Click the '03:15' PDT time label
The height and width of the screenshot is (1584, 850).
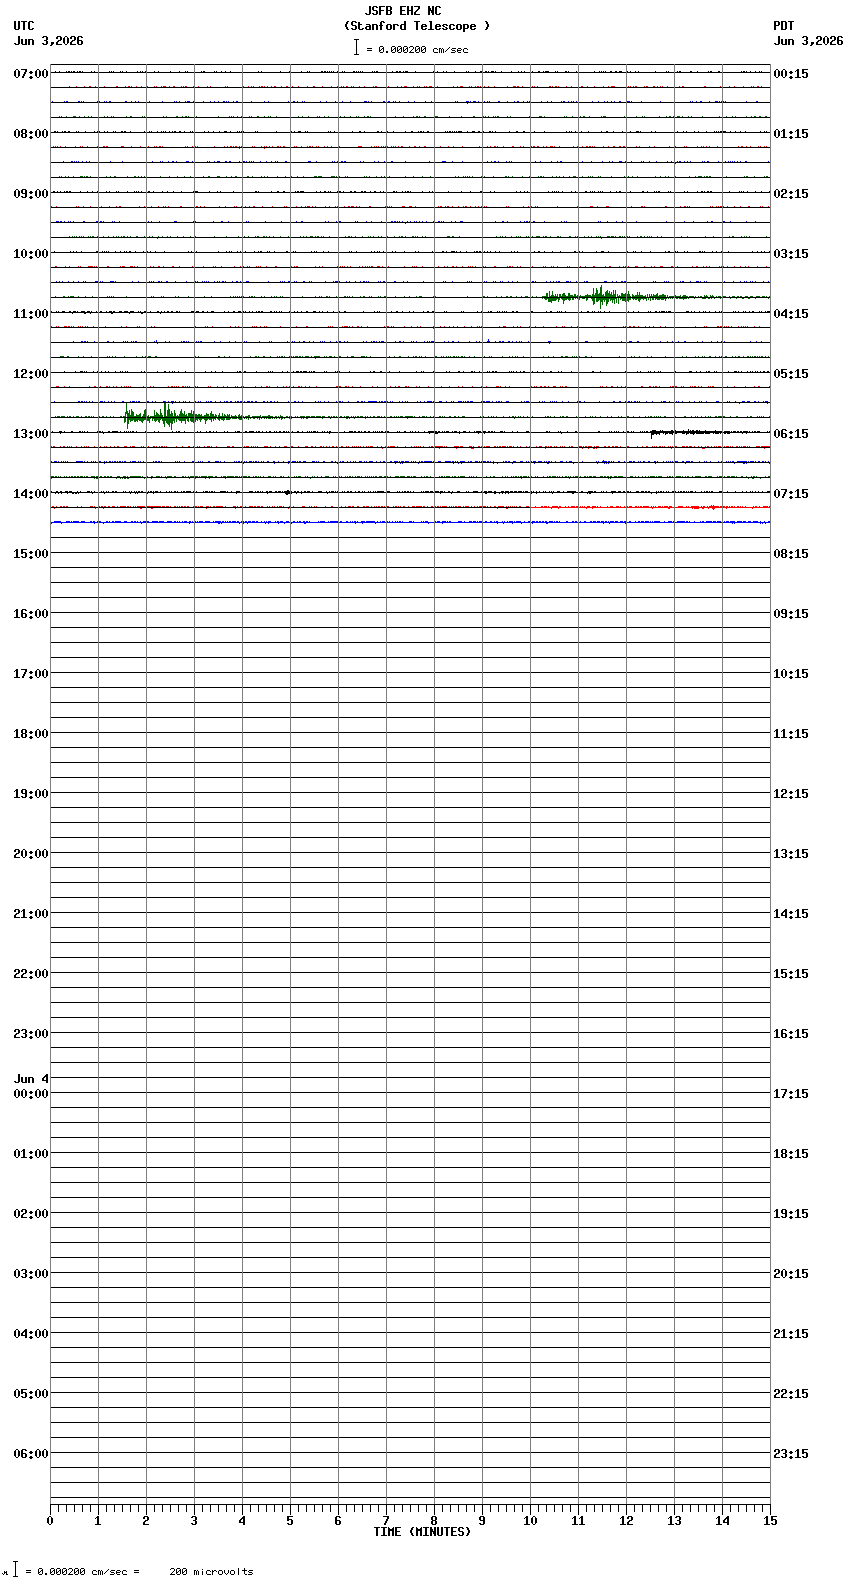(790, 254)
